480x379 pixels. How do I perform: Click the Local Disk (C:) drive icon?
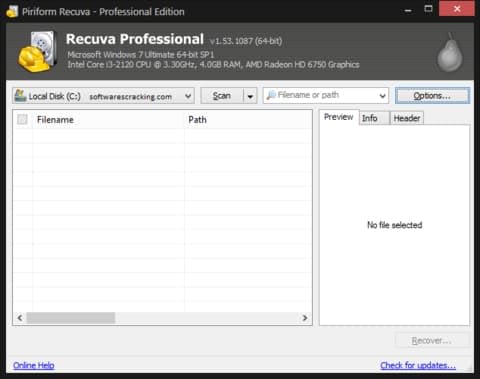click(20, 96)
